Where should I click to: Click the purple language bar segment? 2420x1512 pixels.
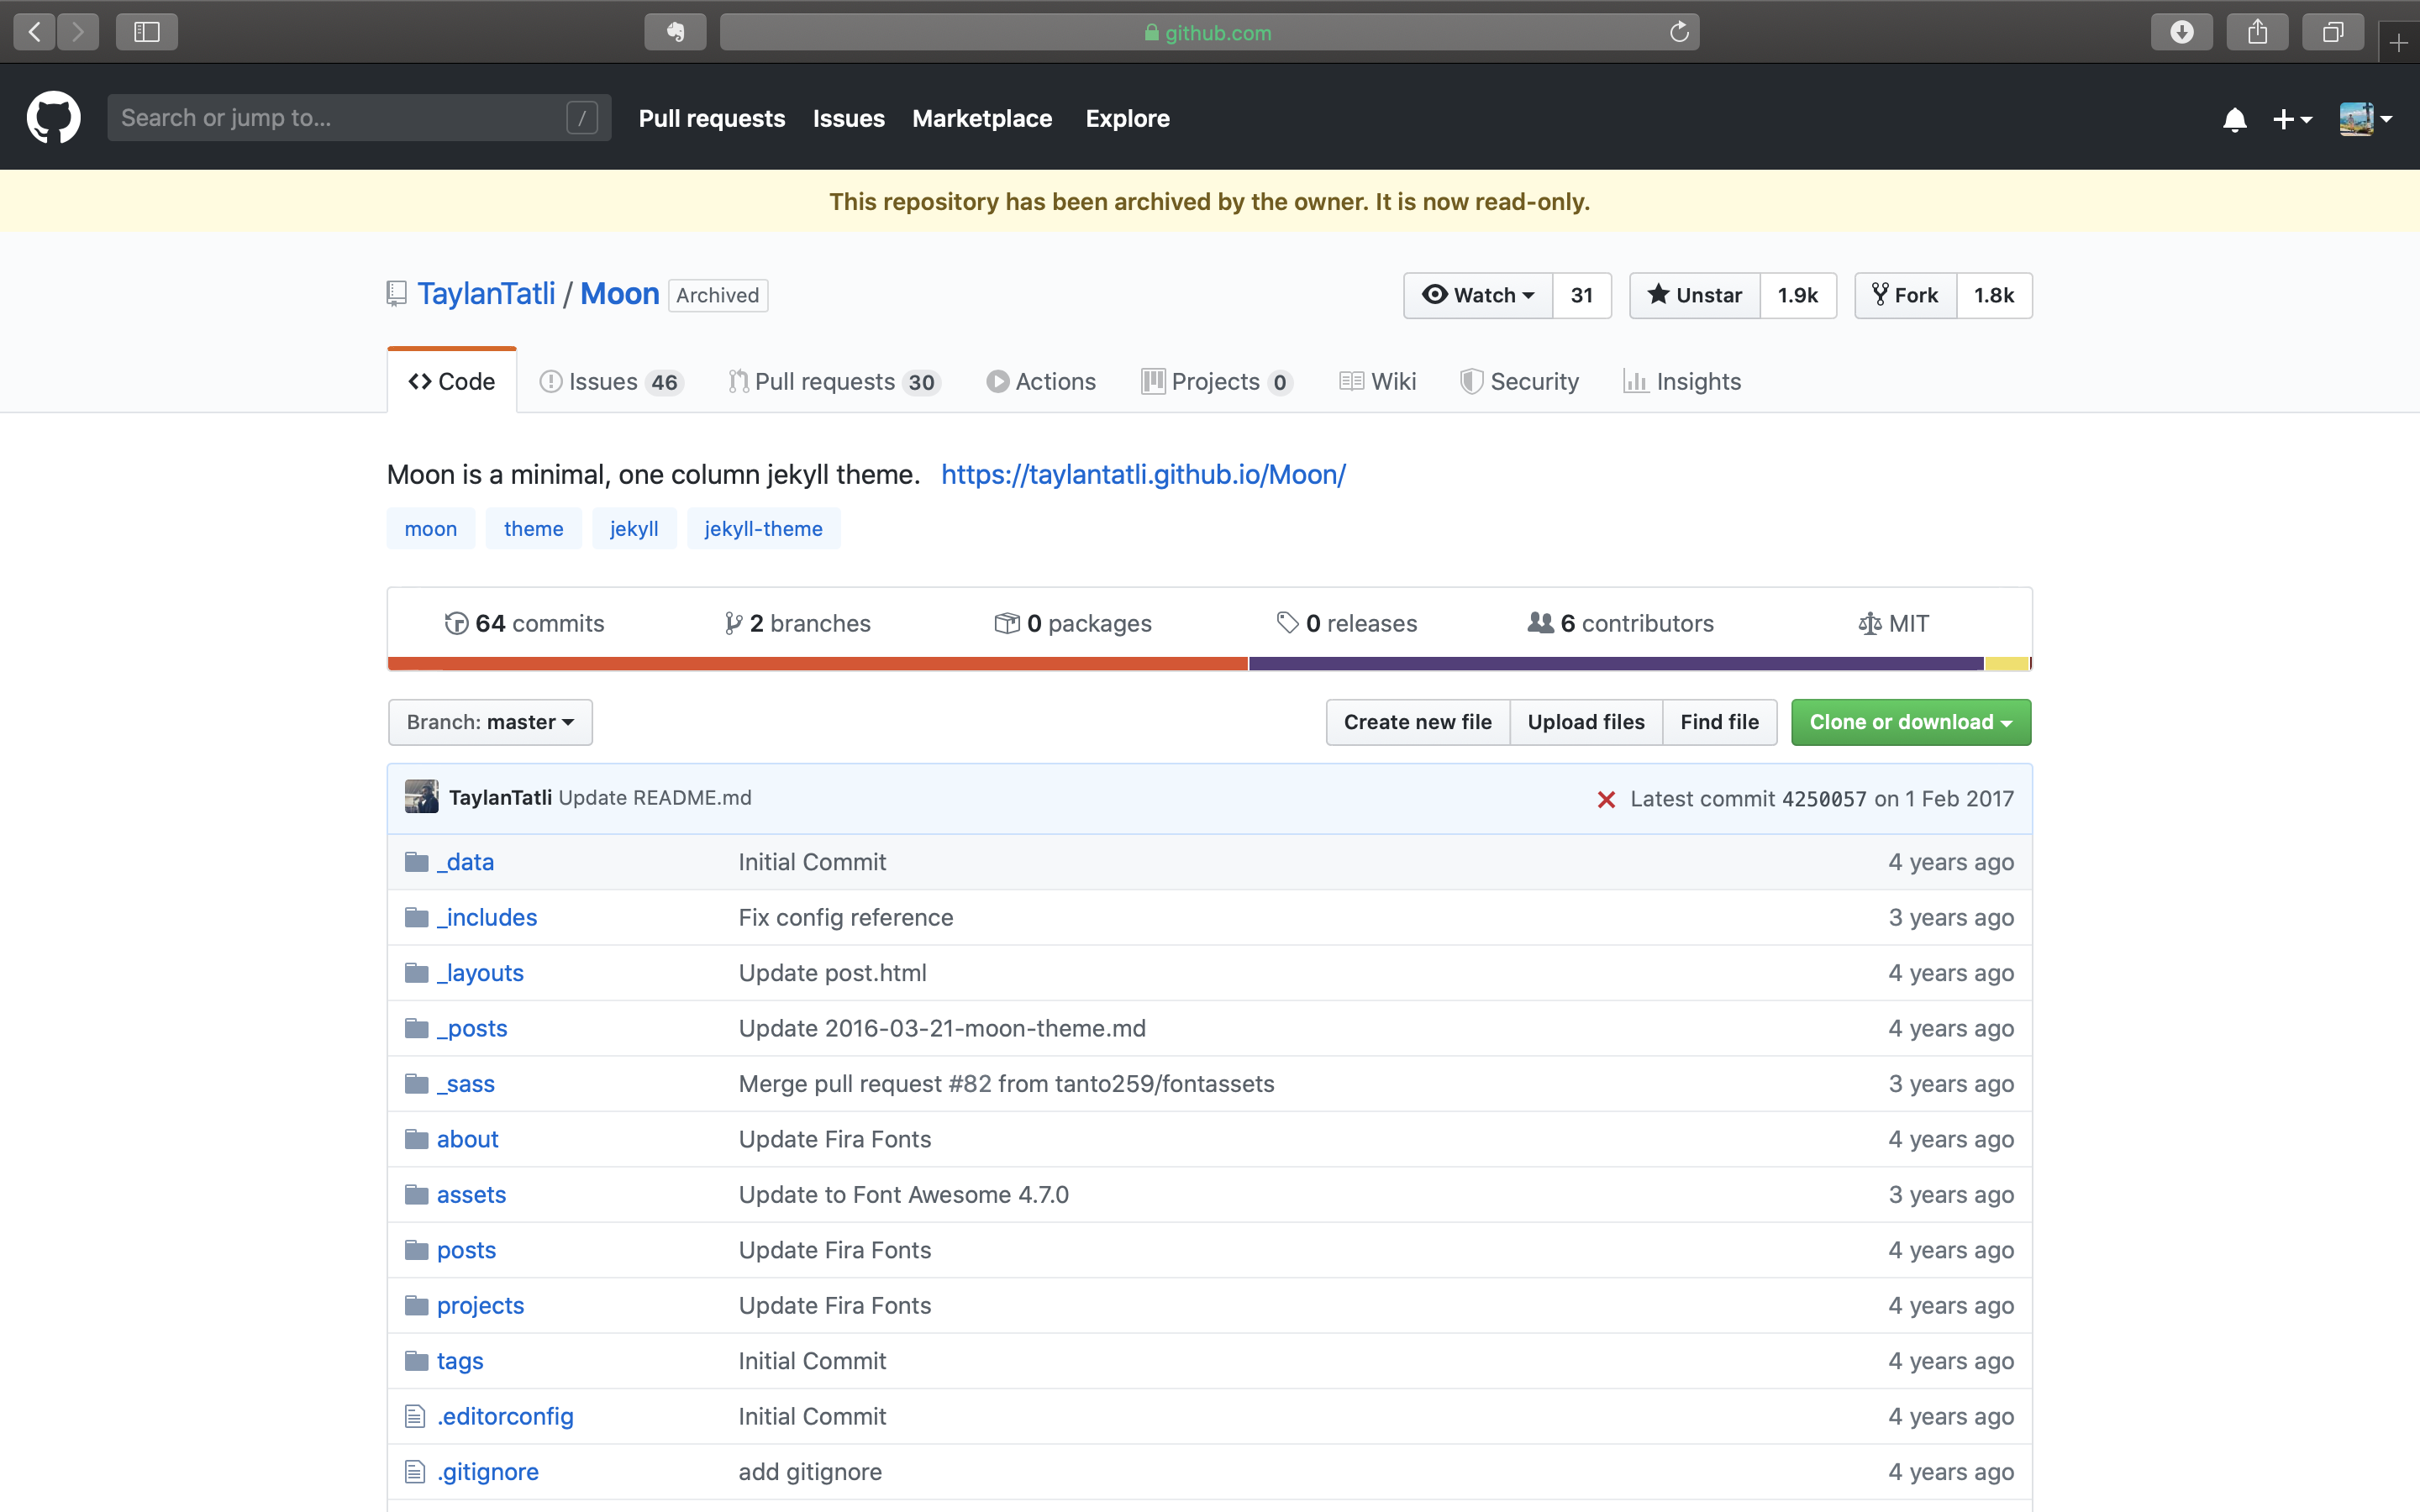(x=1615, y=664)
